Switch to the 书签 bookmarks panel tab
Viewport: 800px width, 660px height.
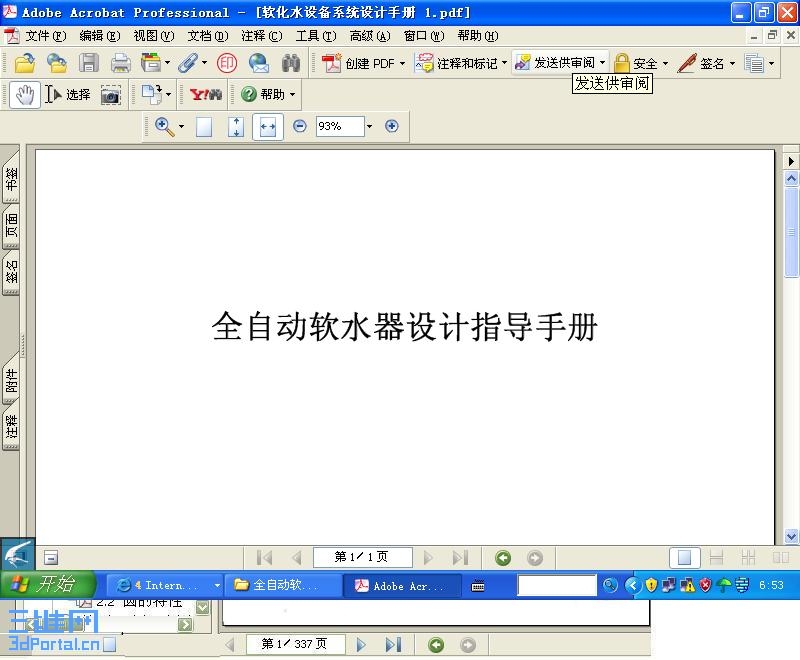tap(13, 180)
